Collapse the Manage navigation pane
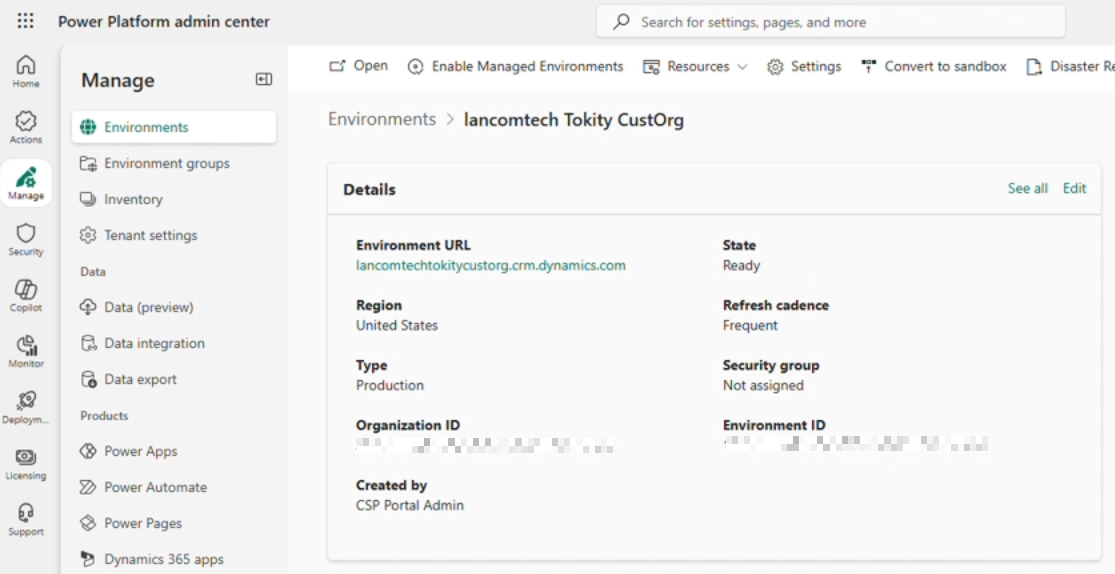Viewport: 1115px width, 574px height. point(264,80)
